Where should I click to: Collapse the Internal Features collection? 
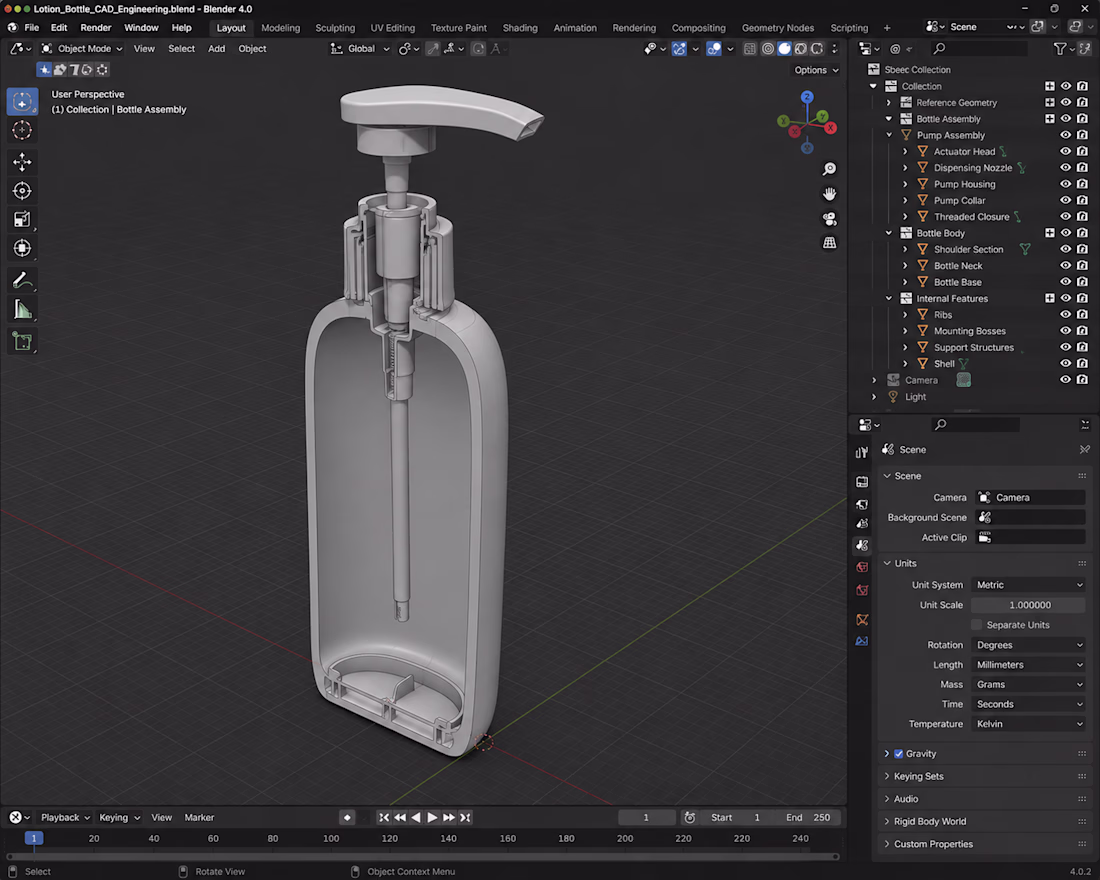[889, 298]
